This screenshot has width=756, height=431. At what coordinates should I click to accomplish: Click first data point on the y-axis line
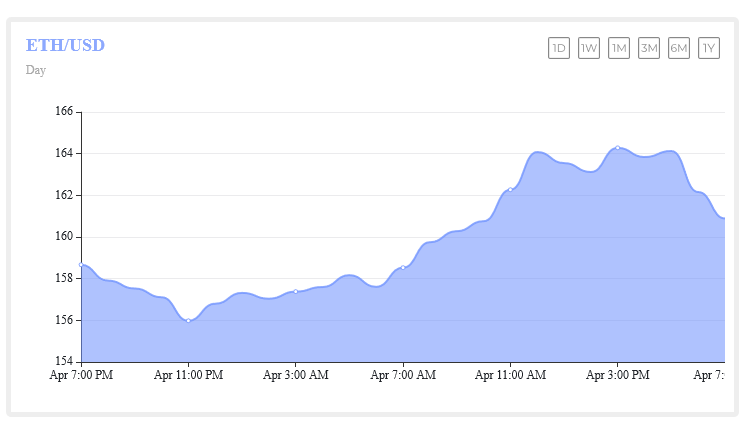click(81, 264)
